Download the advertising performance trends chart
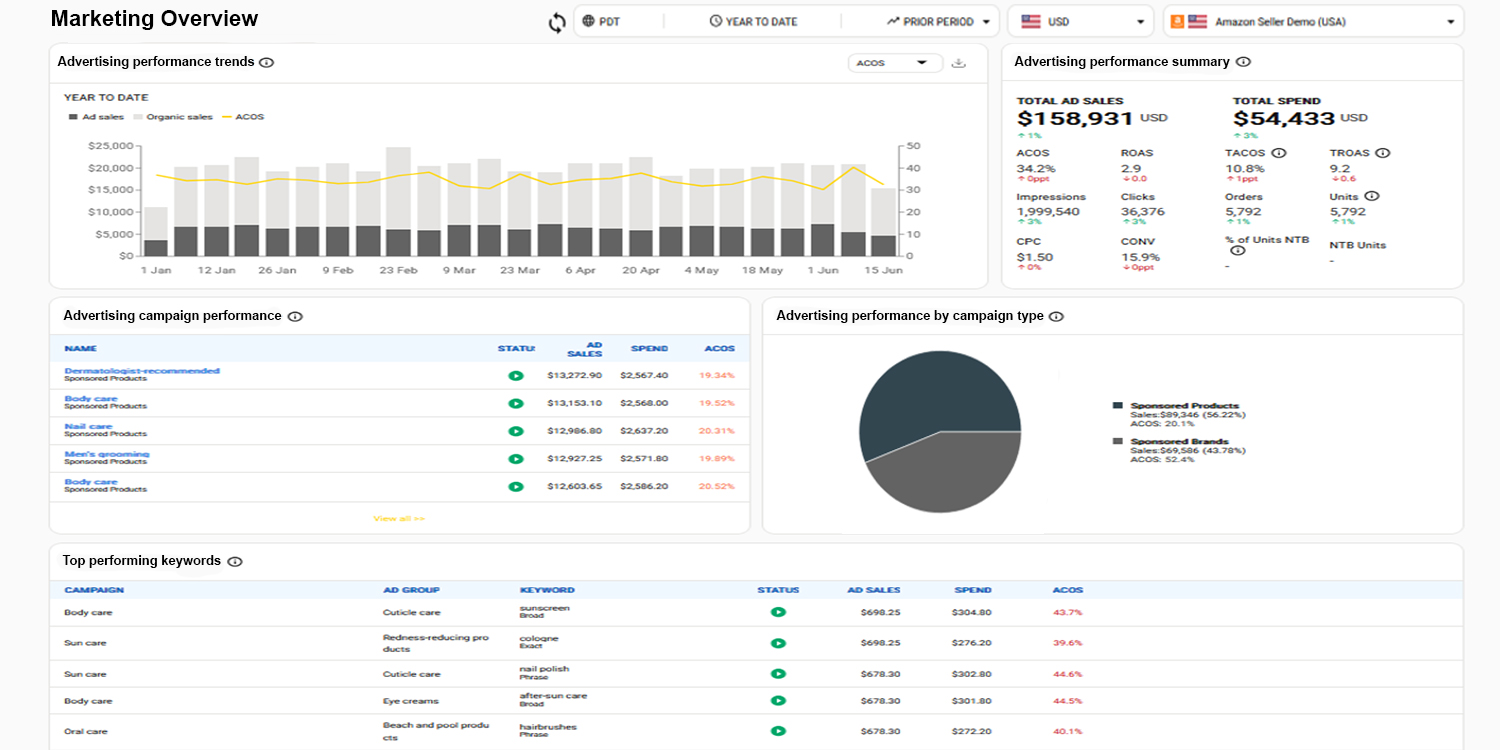1500x750 pixels. point(958,63)
